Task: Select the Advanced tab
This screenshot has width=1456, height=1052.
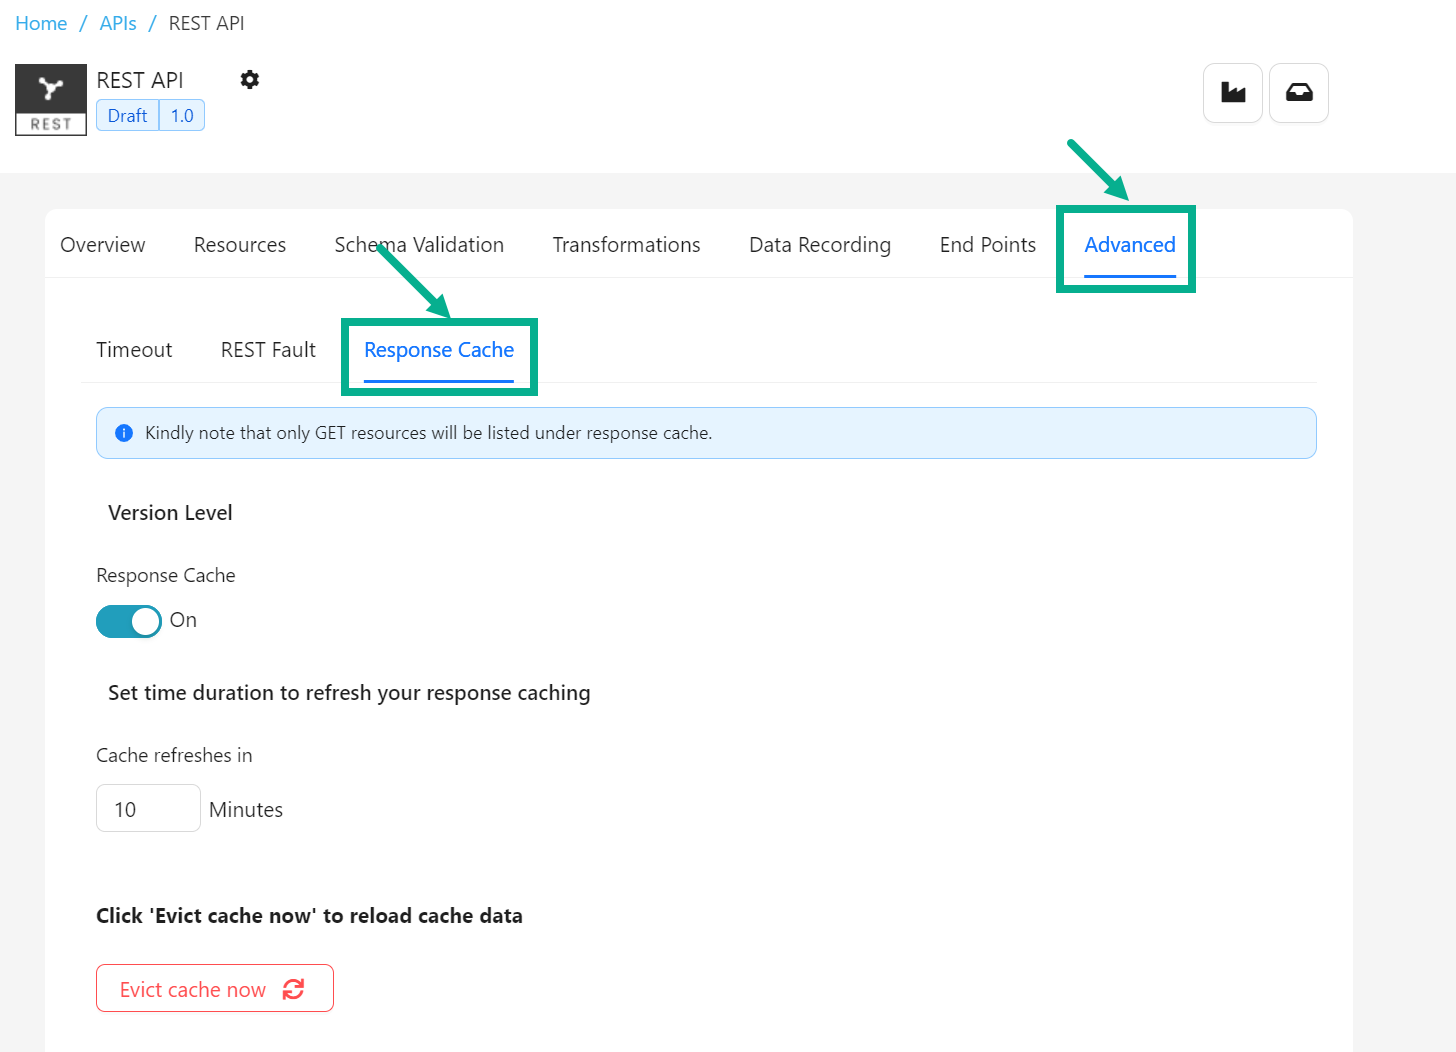Action: 1129,245
